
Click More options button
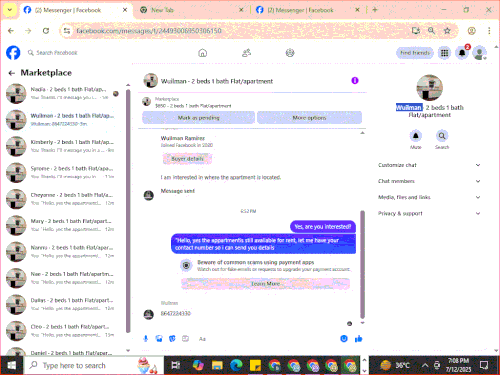(309, 118)
